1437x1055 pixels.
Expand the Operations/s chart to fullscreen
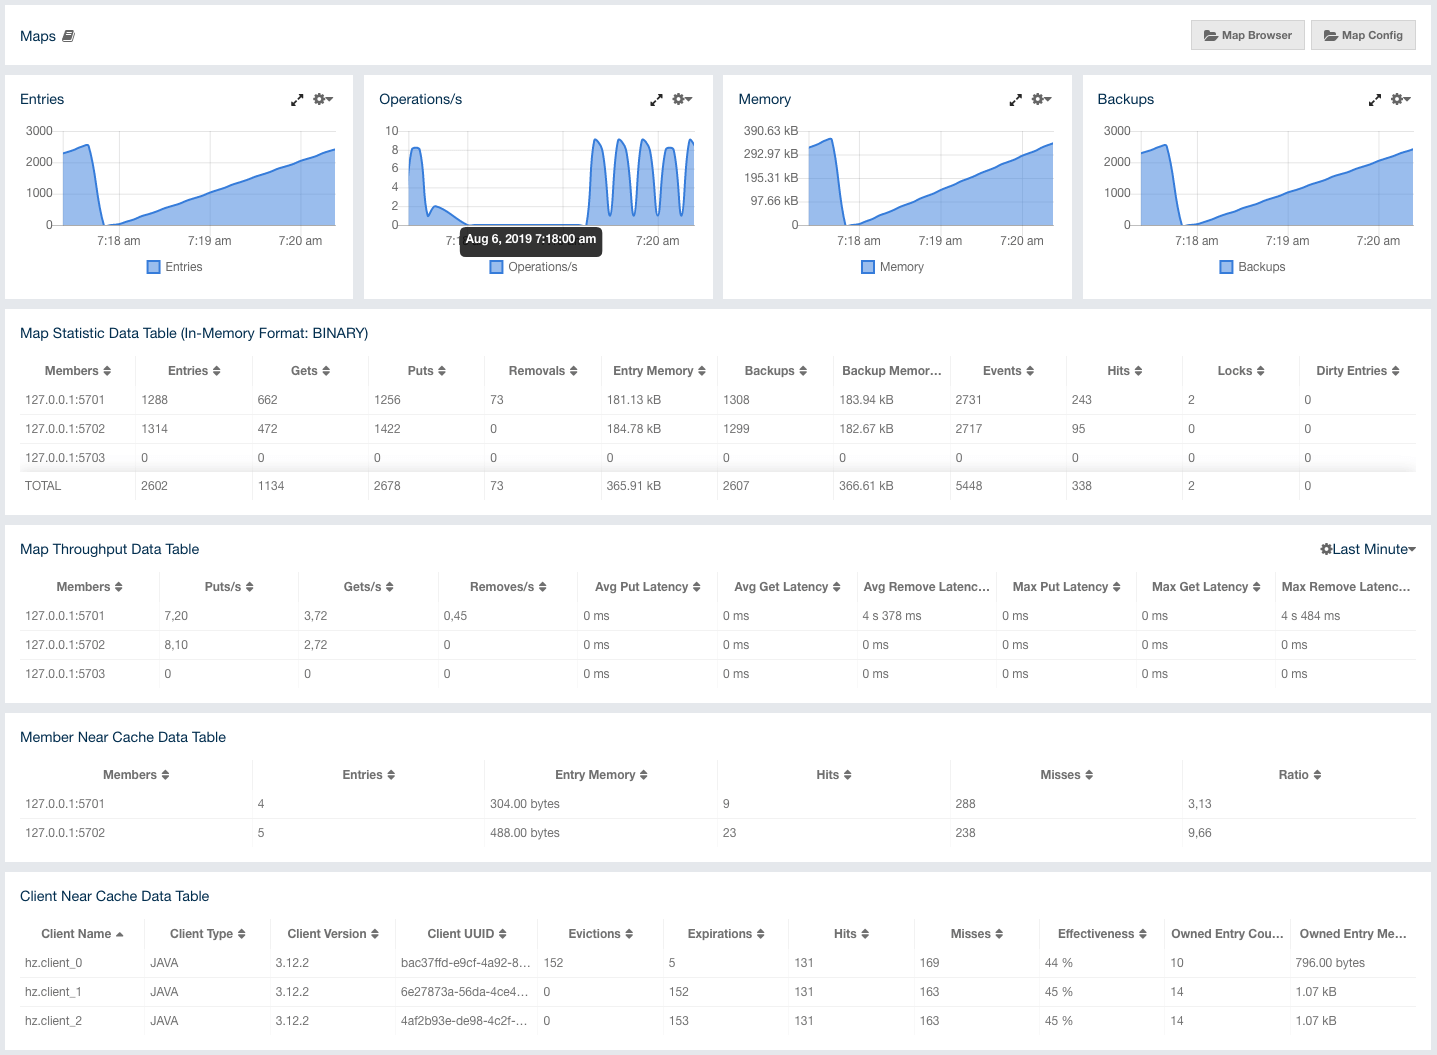656,100
